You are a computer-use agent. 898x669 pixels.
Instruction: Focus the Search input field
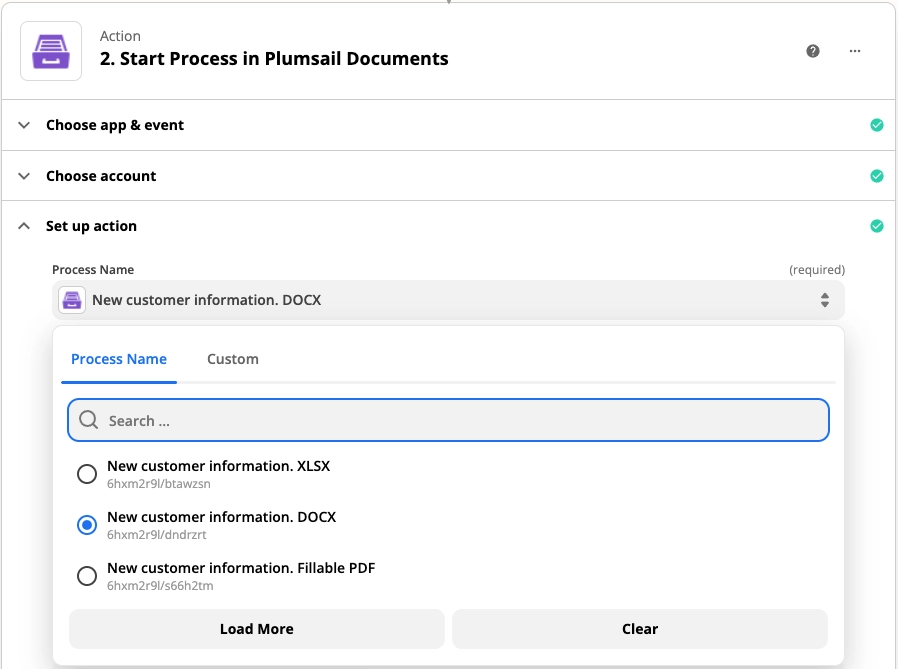448,420
